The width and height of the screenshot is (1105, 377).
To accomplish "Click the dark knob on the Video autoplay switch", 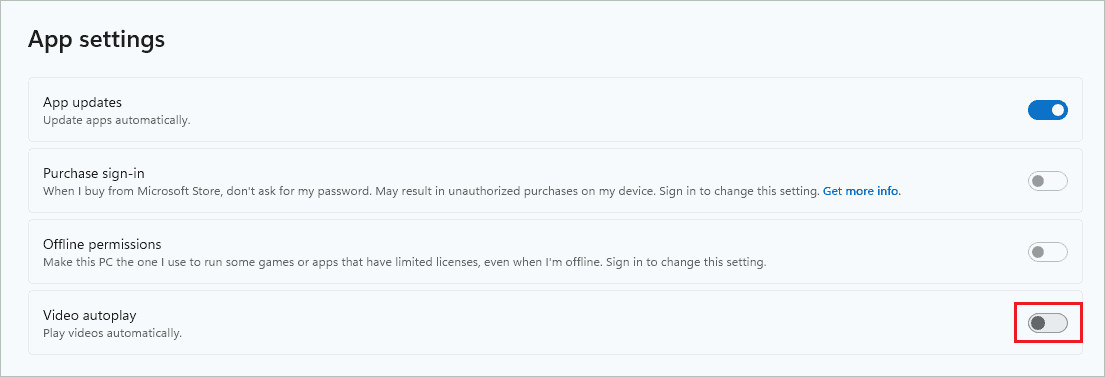I will pyautogui.click(x=1037, y=323).
